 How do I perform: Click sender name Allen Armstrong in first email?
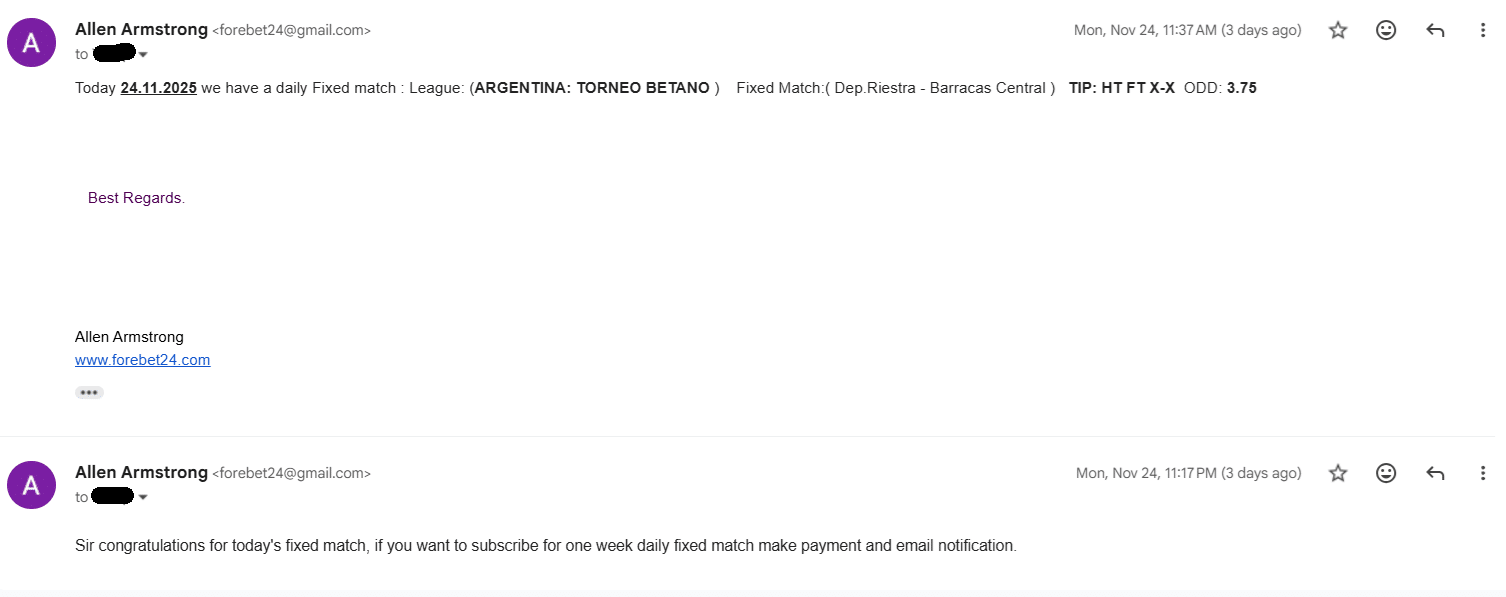(x=141, y=30)
